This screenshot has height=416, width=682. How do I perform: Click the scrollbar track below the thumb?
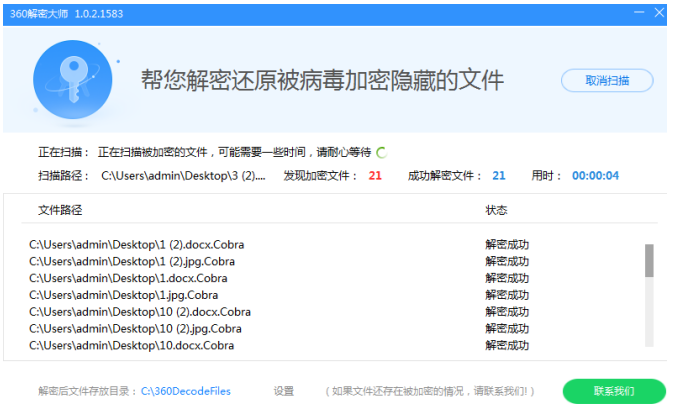point(649,312)
